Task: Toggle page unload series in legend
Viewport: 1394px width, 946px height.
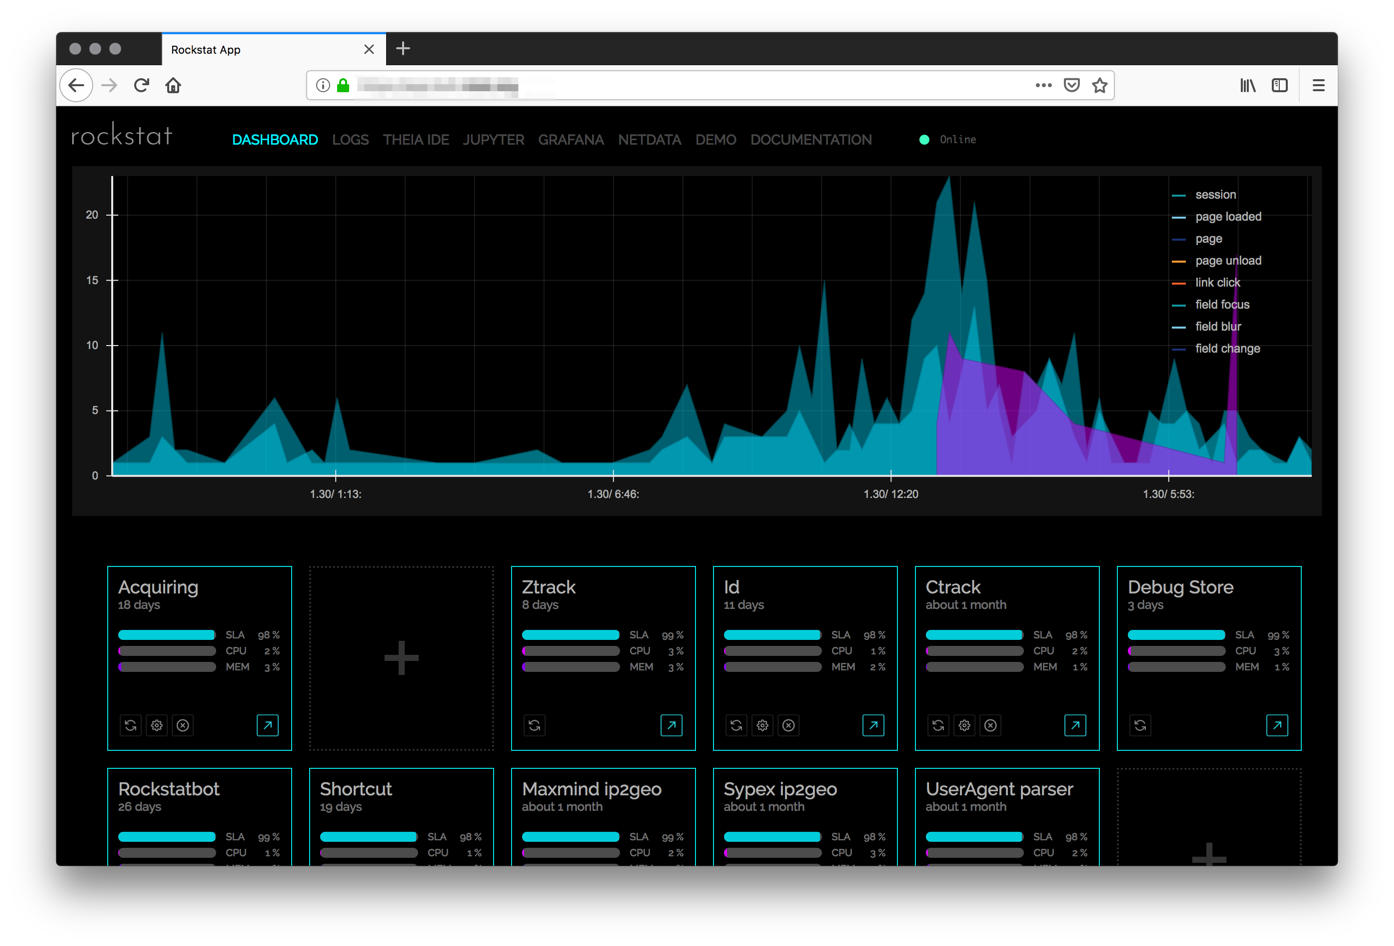Action: coord(1217,261)
